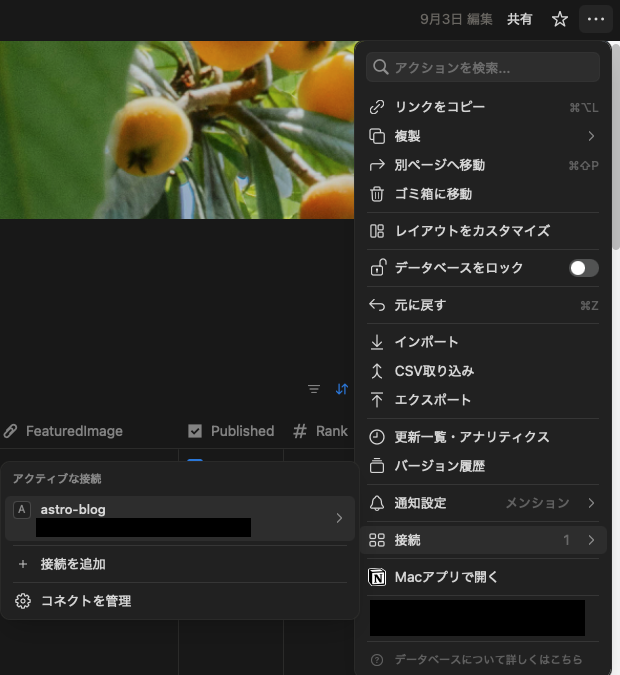Click the blue sort arrows icon
The height and width of the screenshot is (675, 620).
pyautogui.click(x=342, y=389)
